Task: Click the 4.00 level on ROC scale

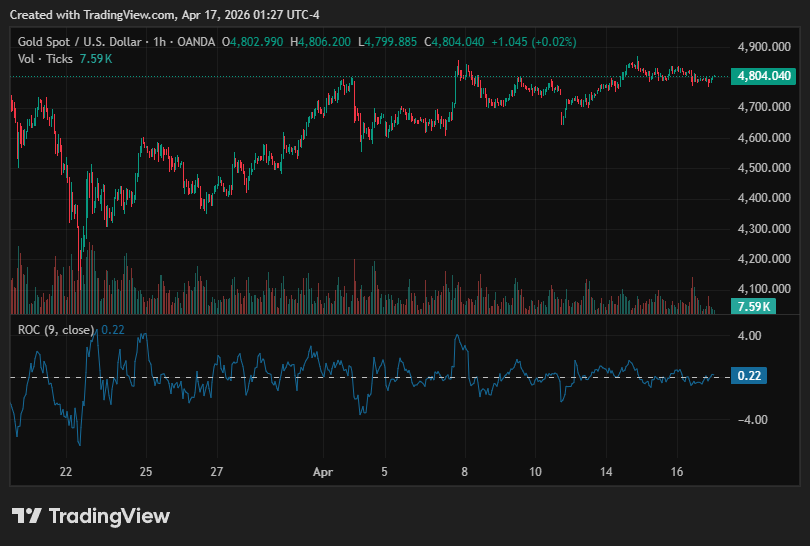Action: tap(749, 336)
